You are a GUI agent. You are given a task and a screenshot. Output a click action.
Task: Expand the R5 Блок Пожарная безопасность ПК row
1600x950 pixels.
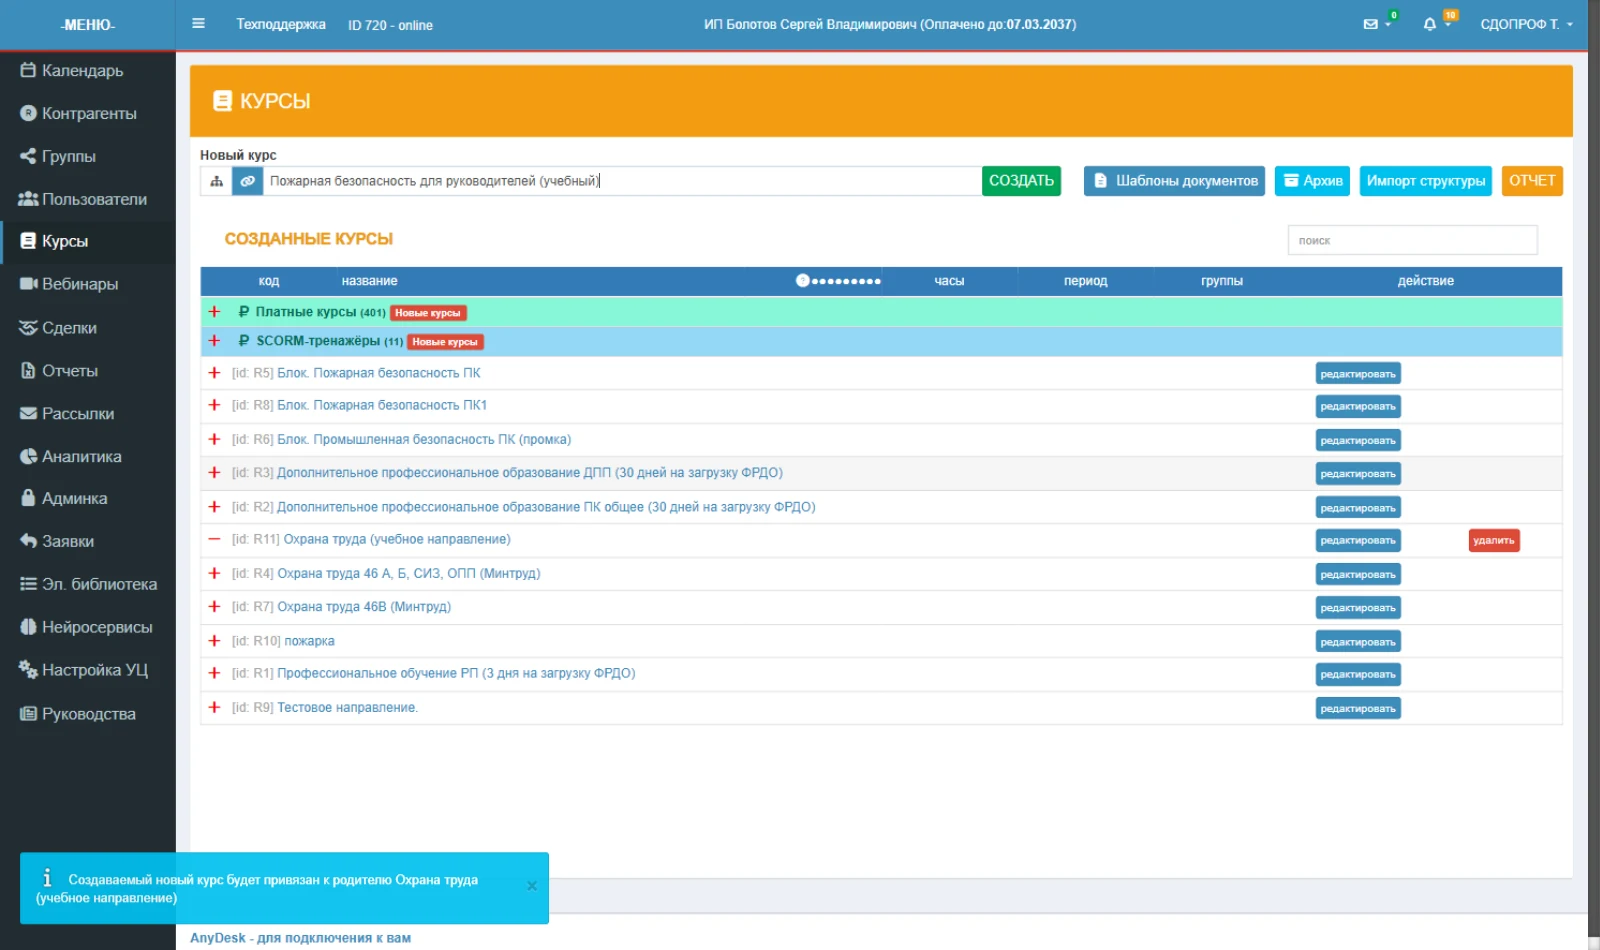(214, 373)
